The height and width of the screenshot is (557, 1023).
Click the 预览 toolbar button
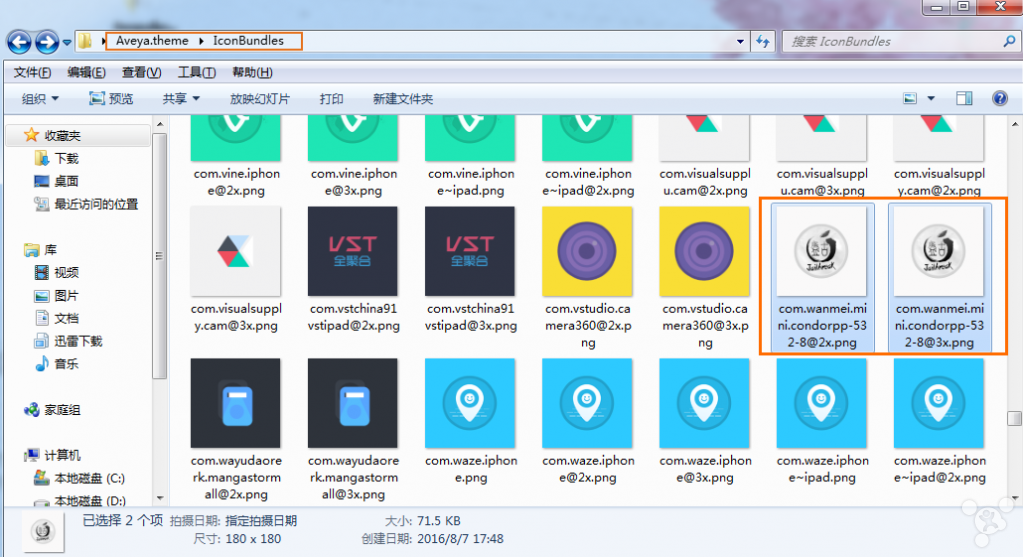click(x=111, y=98)
